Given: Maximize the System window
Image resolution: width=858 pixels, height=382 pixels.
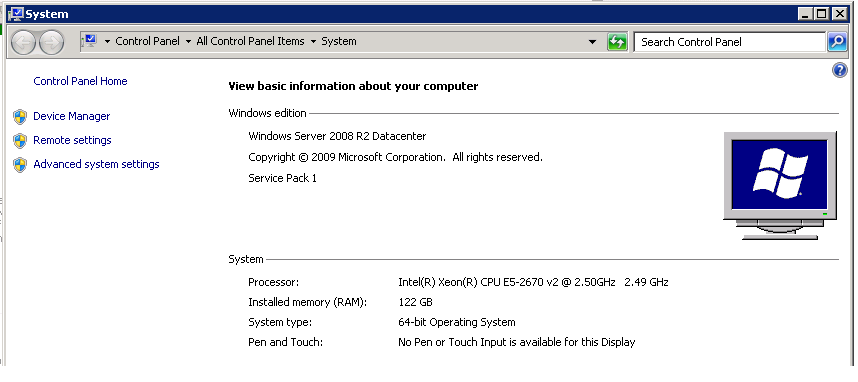Looking at the screenshot, I should [x=822, y=14].
